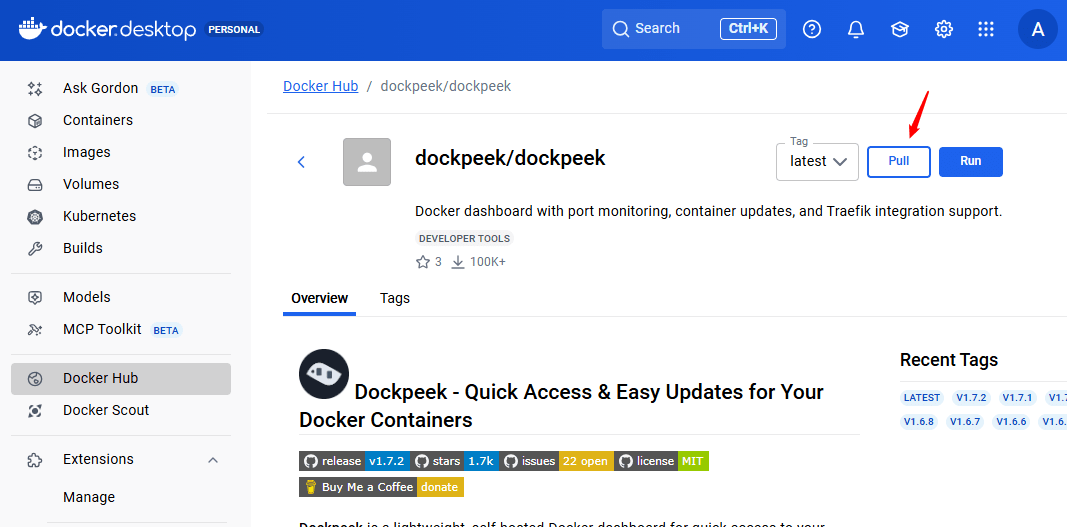The width and height of the screenshot is (1067, 527).
Task: Click the Volumes drive icon
Action: pyautogui.click(x=35, y=185)
